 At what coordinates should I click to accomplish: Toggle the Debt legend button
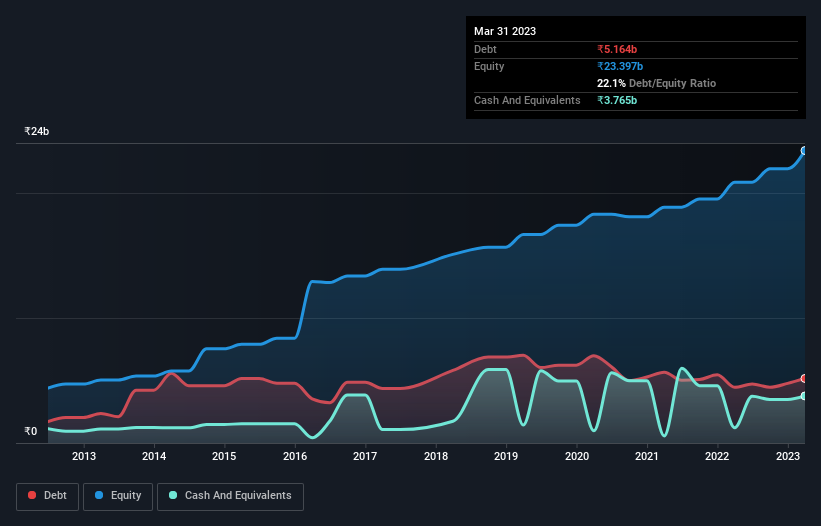(x=48, y=496)
